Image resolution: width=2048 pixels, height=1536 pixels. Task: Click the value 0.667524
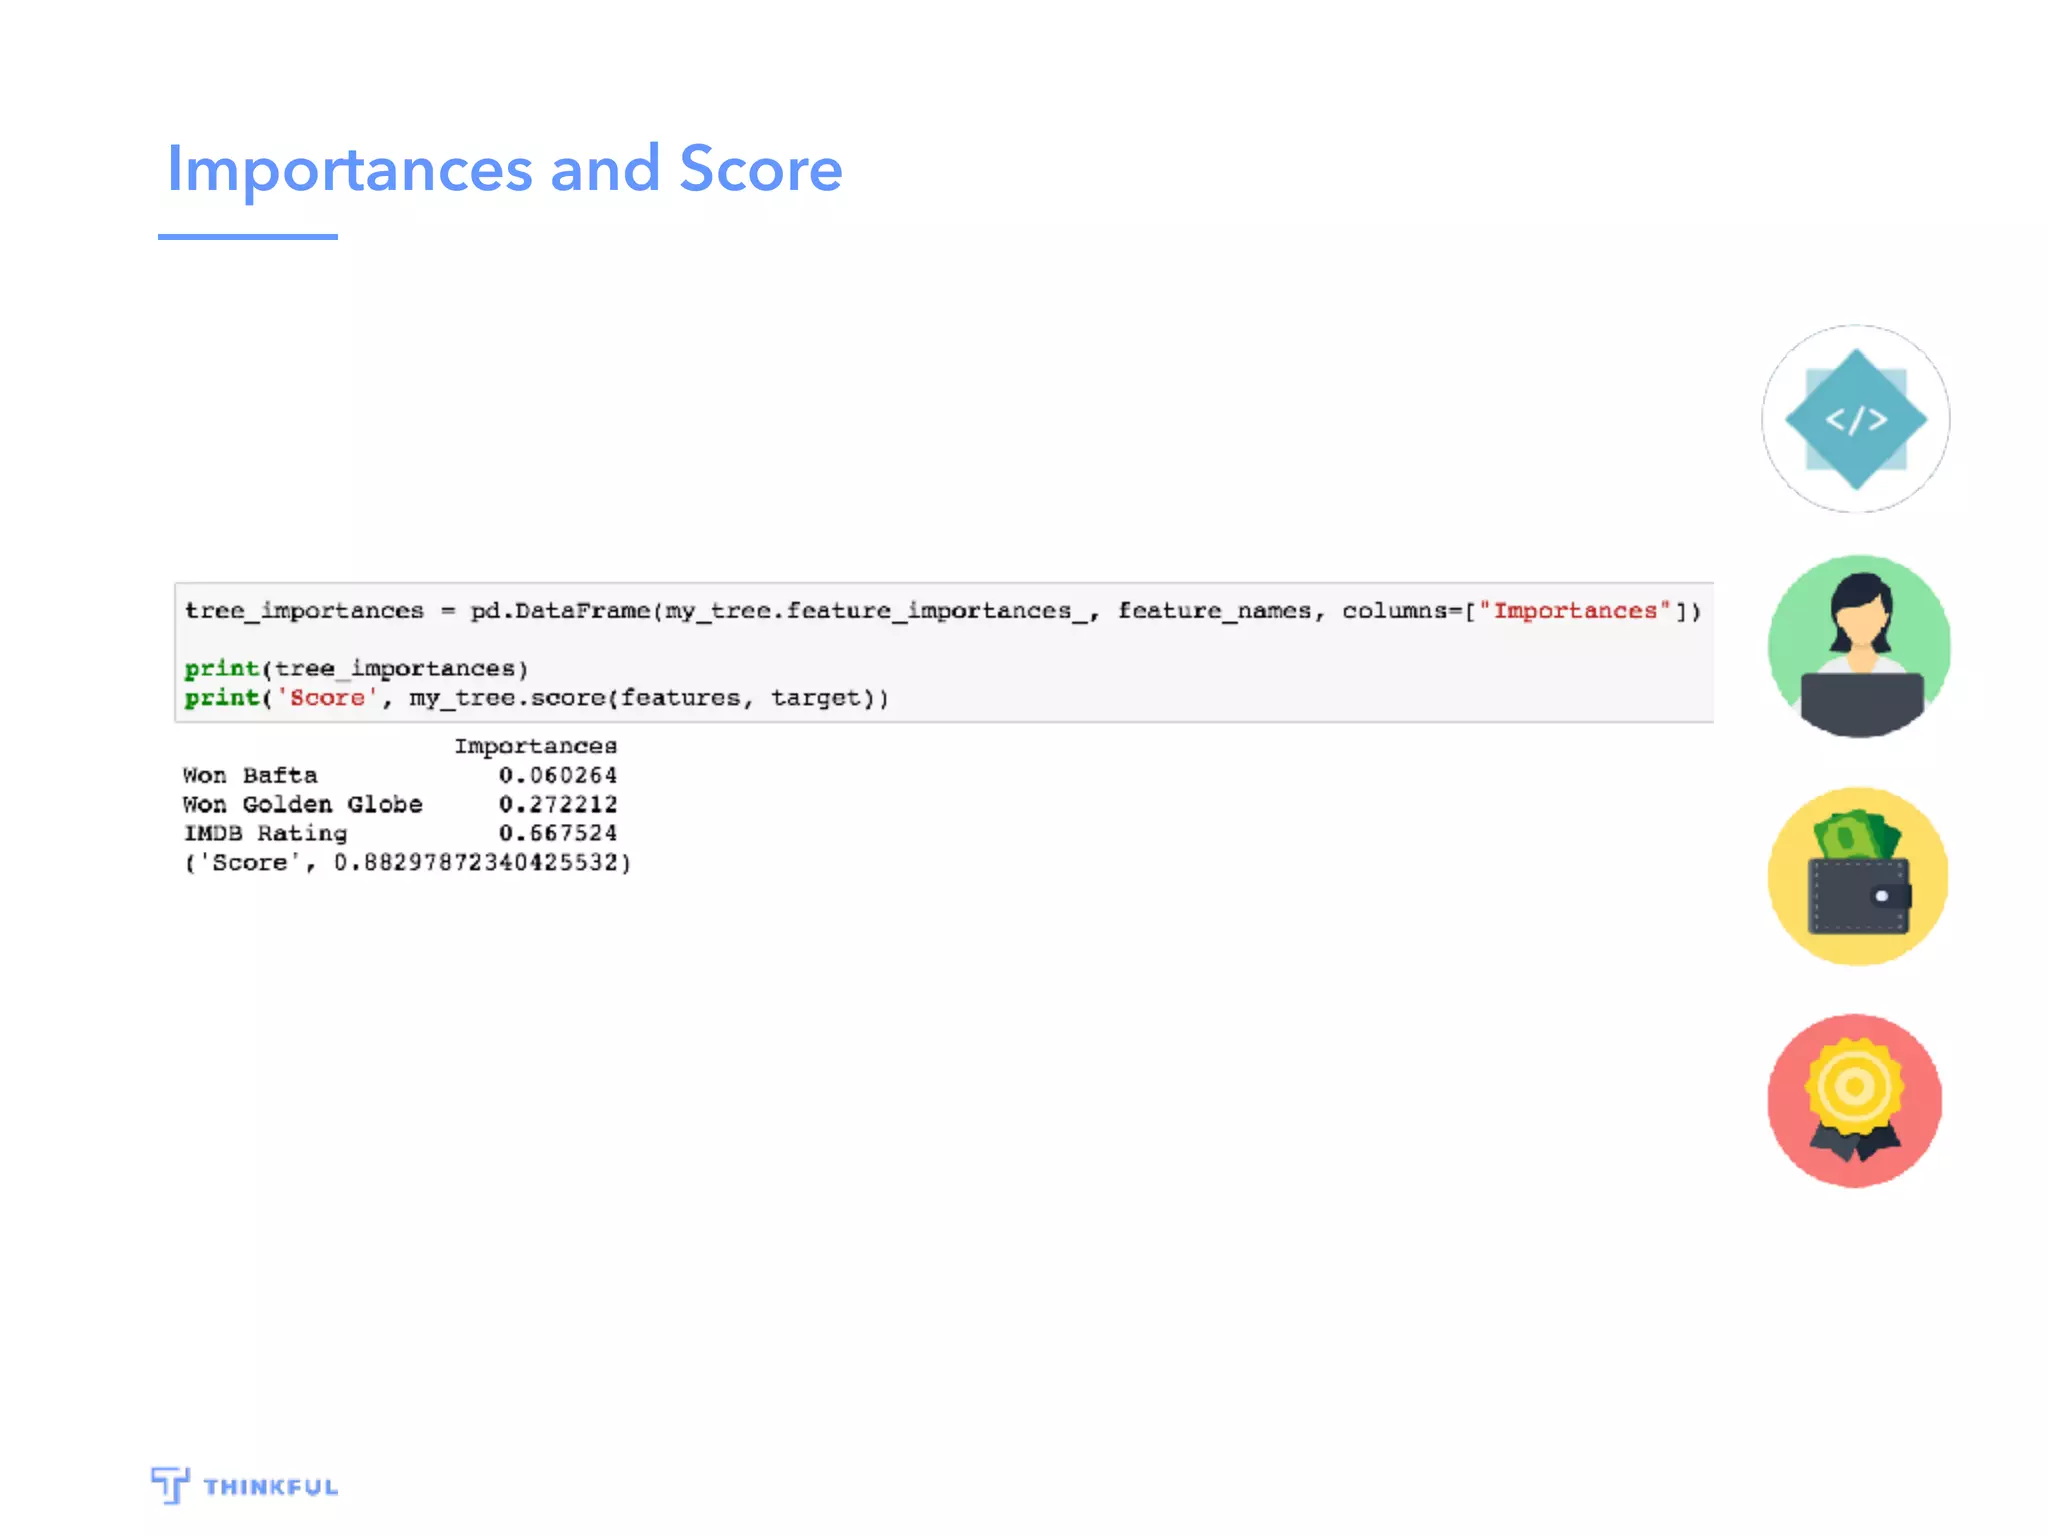pyautogui.click(x=558, y=833)
